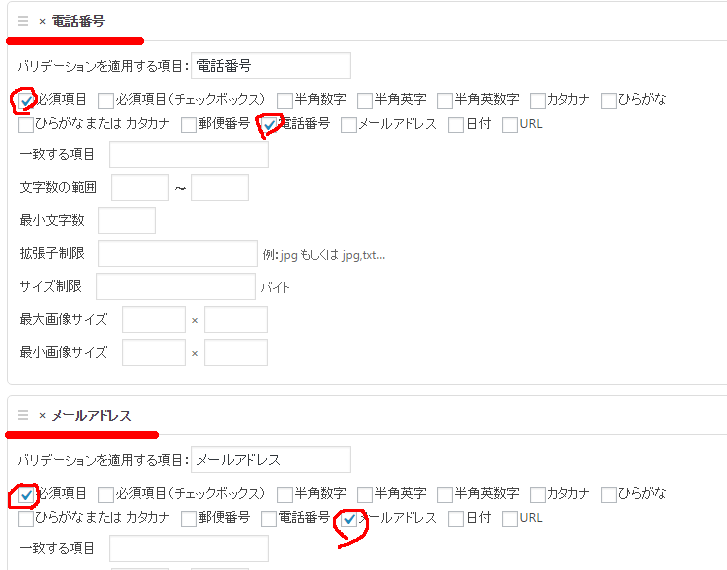This screenshot has height=570, width=727.
Task: Tick the URL checkbox in the 電話番号 section
Action: pos(510,125)
